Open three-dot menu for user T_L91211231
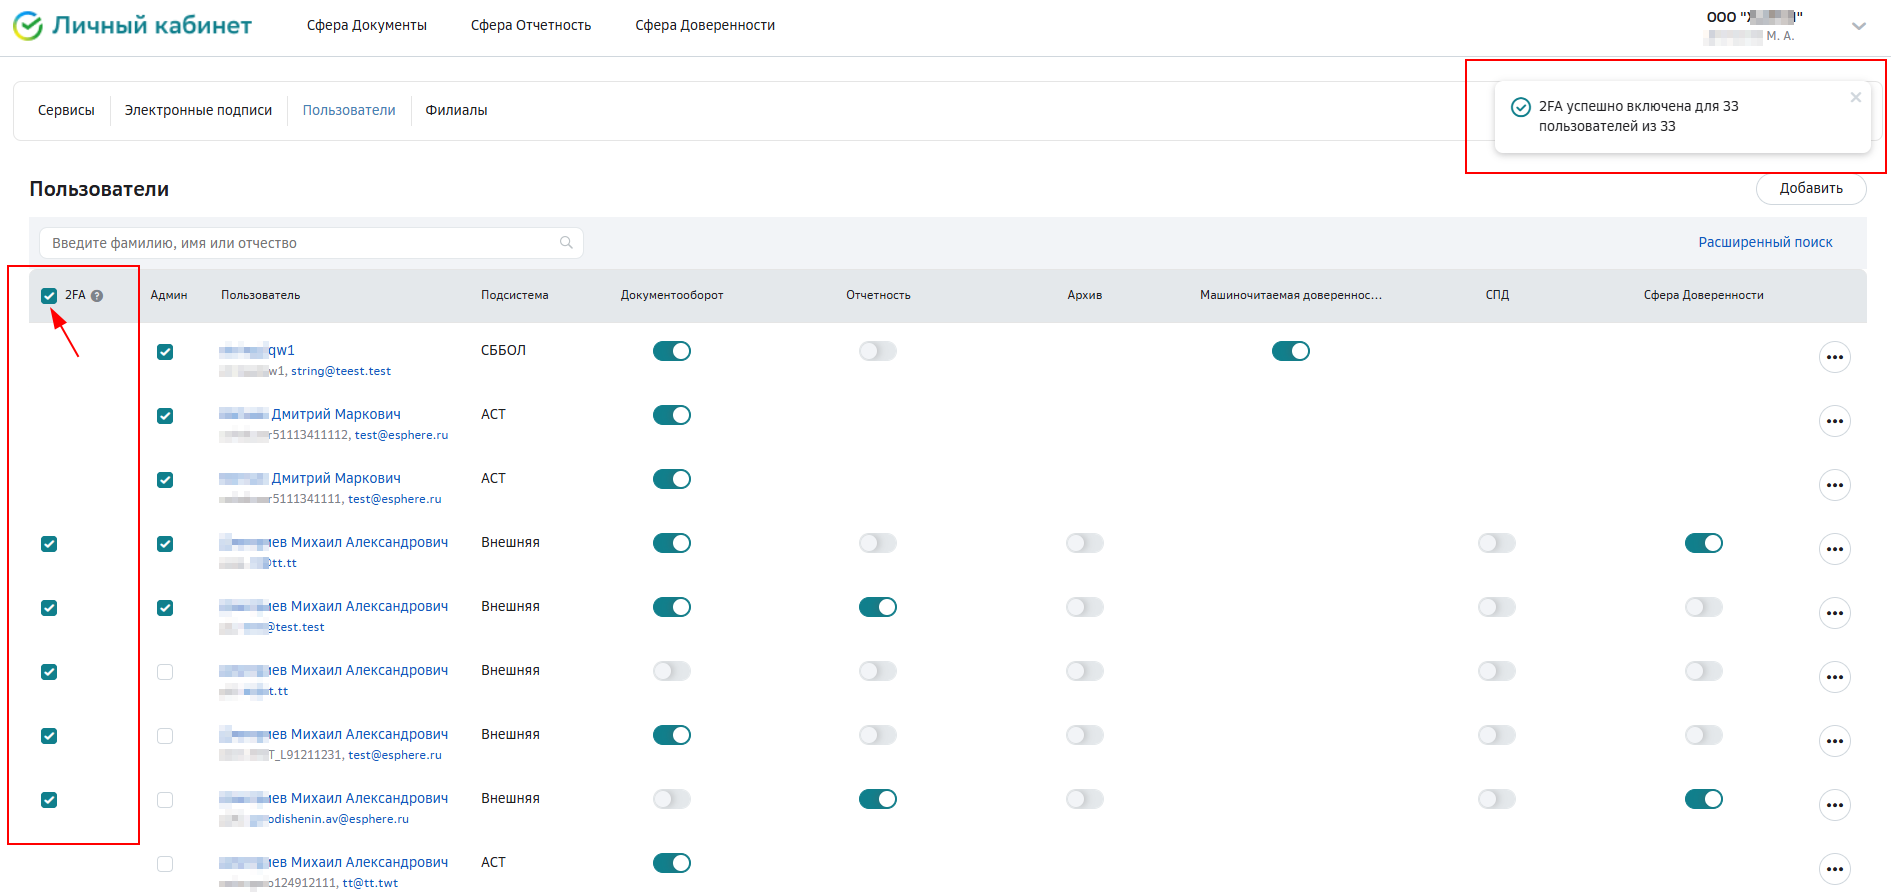 (x=1835, y=741)
